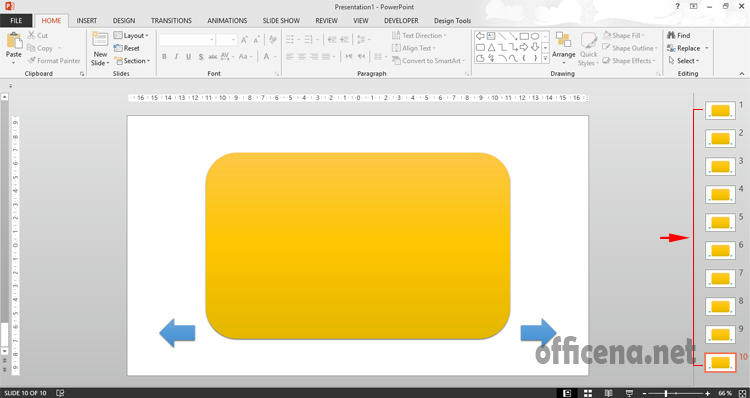Screen dimensions: 750x398
Task: Click the Reset slide button
Action: 127,48
